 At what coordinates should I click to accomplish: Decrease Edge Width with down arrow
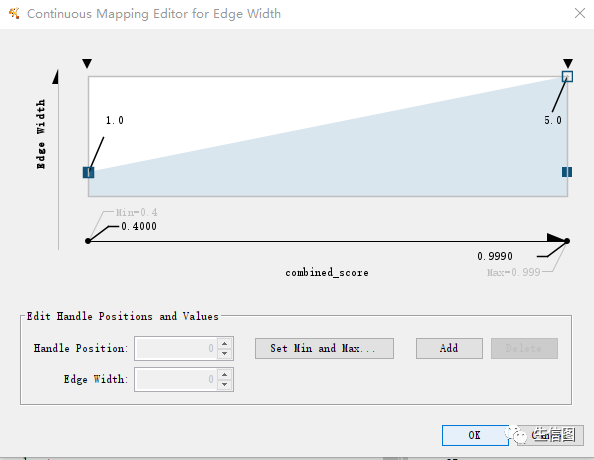(x=225, y=384)
